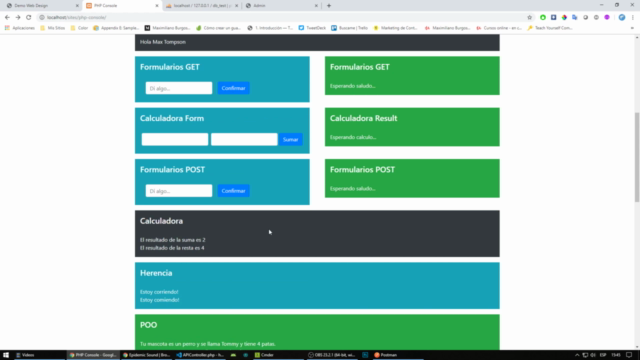Click 'El resultado de la resta es 4' text

172,248
